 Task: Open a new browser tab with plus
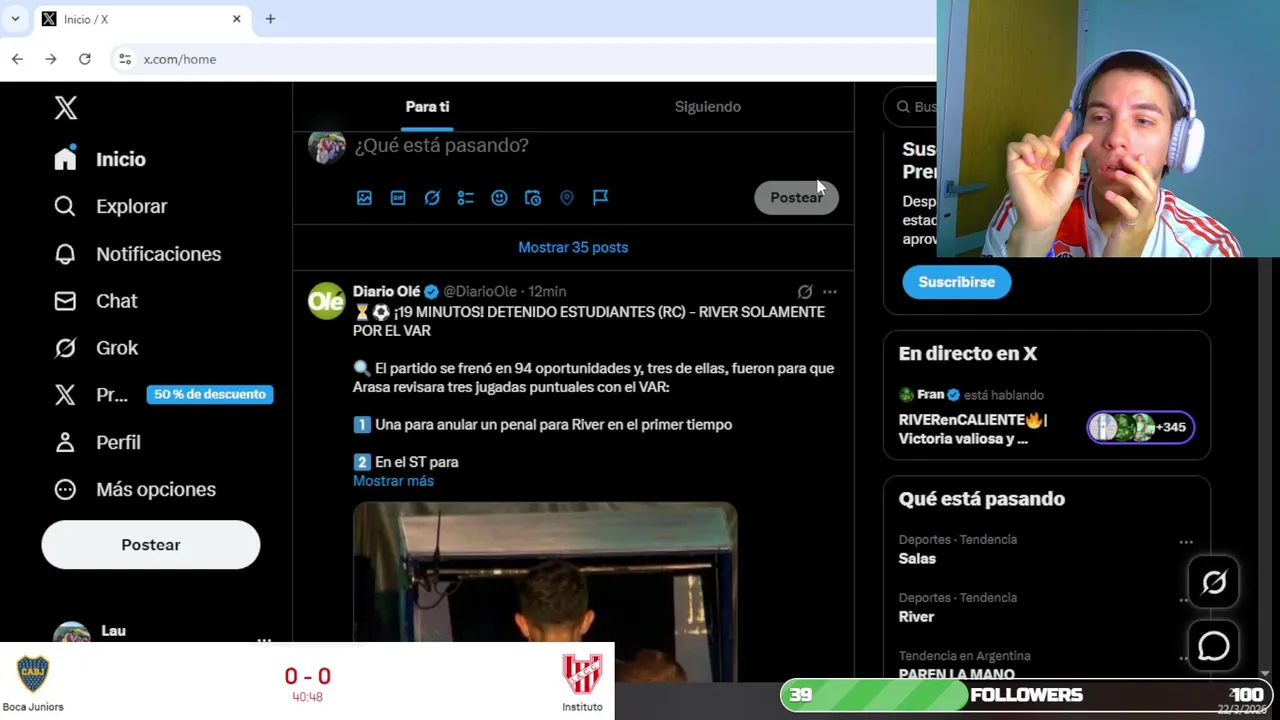[x=270, y=19]
